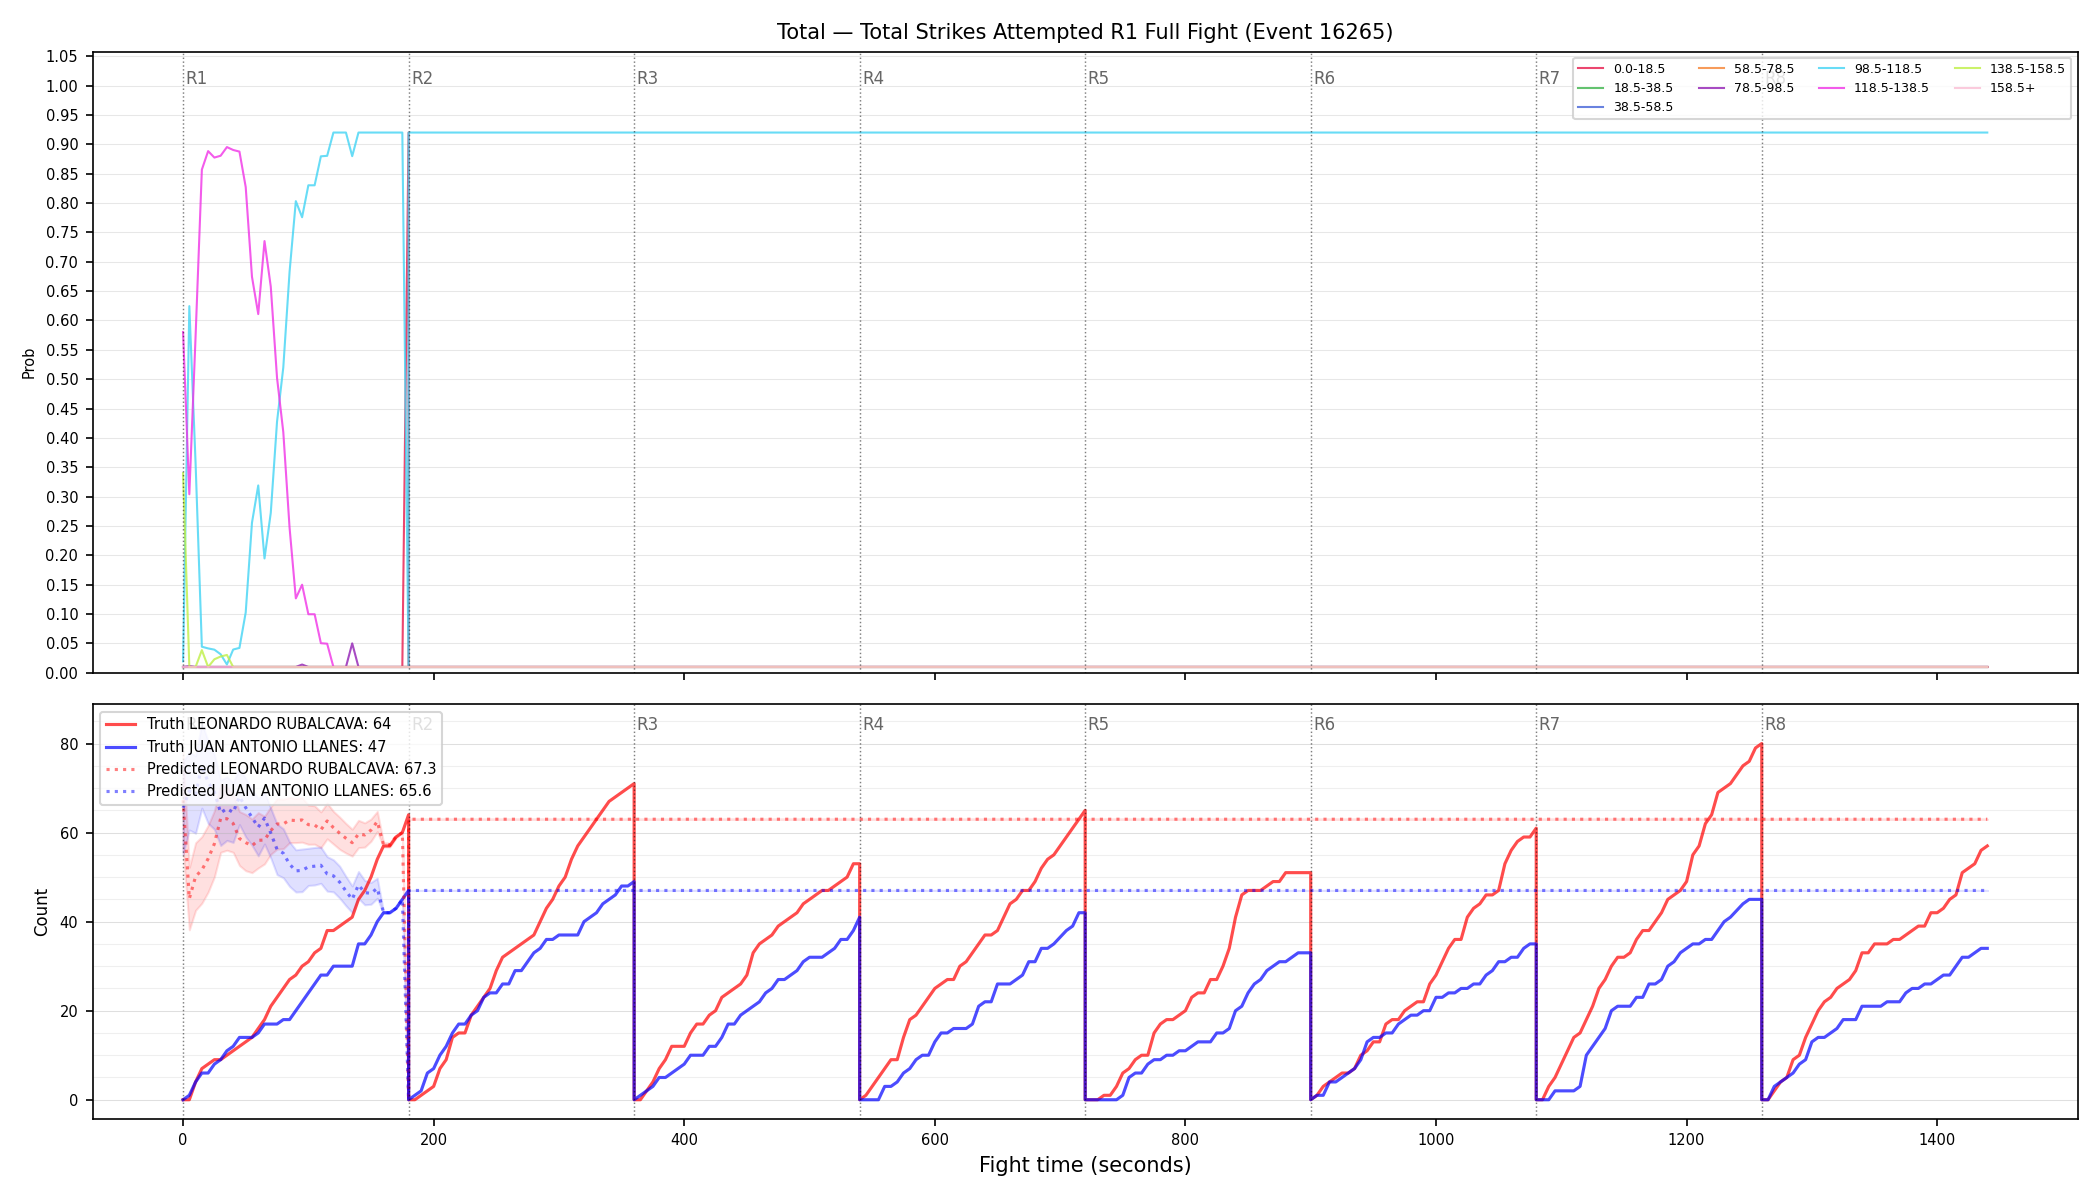Screen dimensions: 2100x1200
Task: Click the 0.0-18.5 legend line swatch
Action: point(1591,69)
